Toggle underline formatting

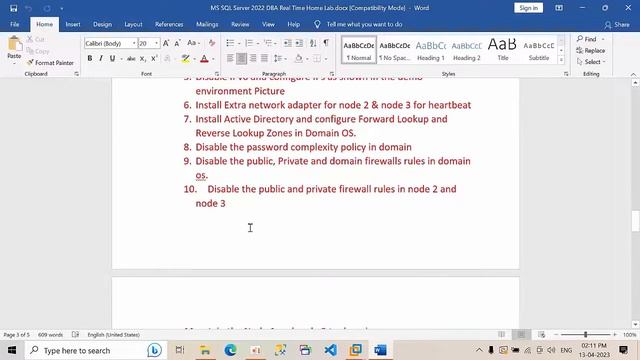(112, 59)
